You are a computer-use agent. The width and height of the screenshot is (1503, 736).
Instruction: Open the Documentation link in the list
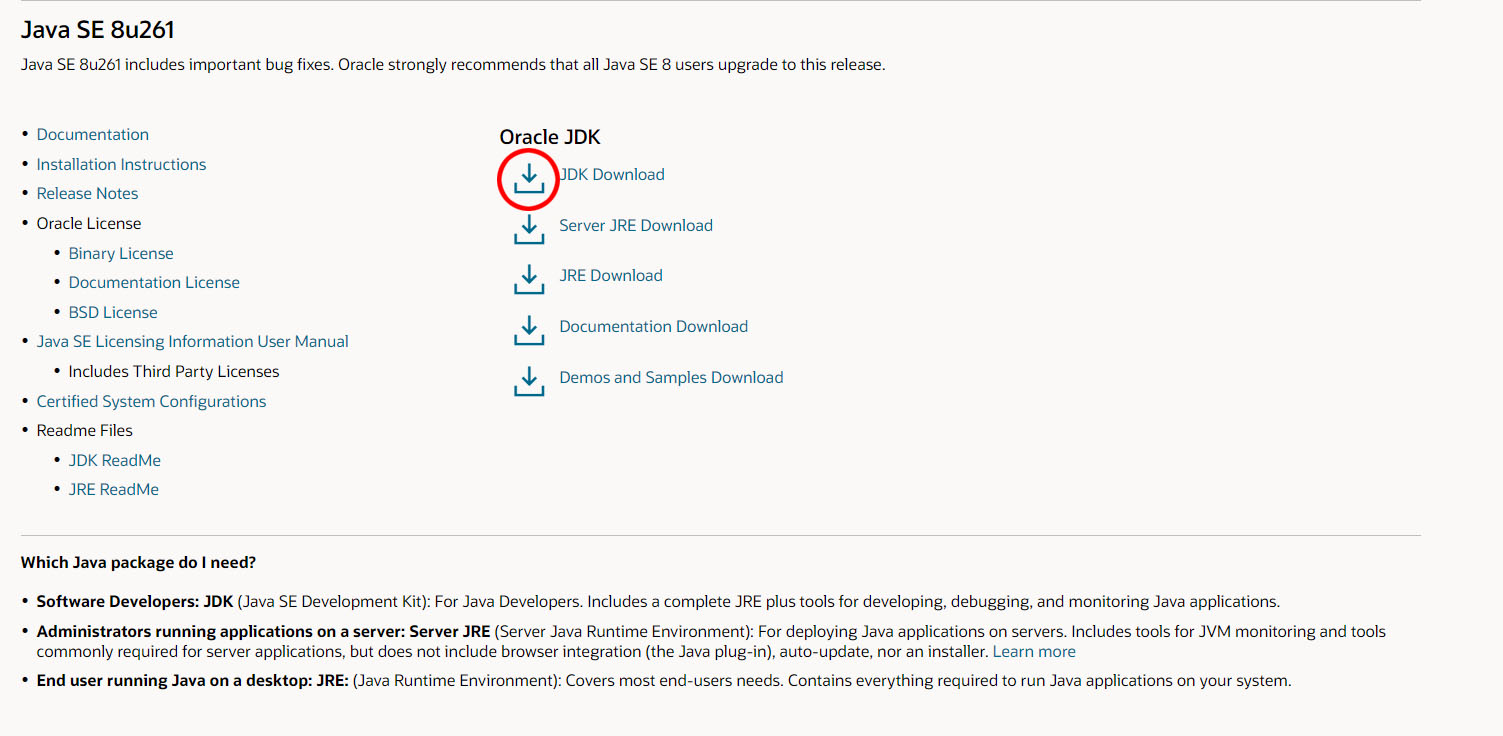pos(93,134)
